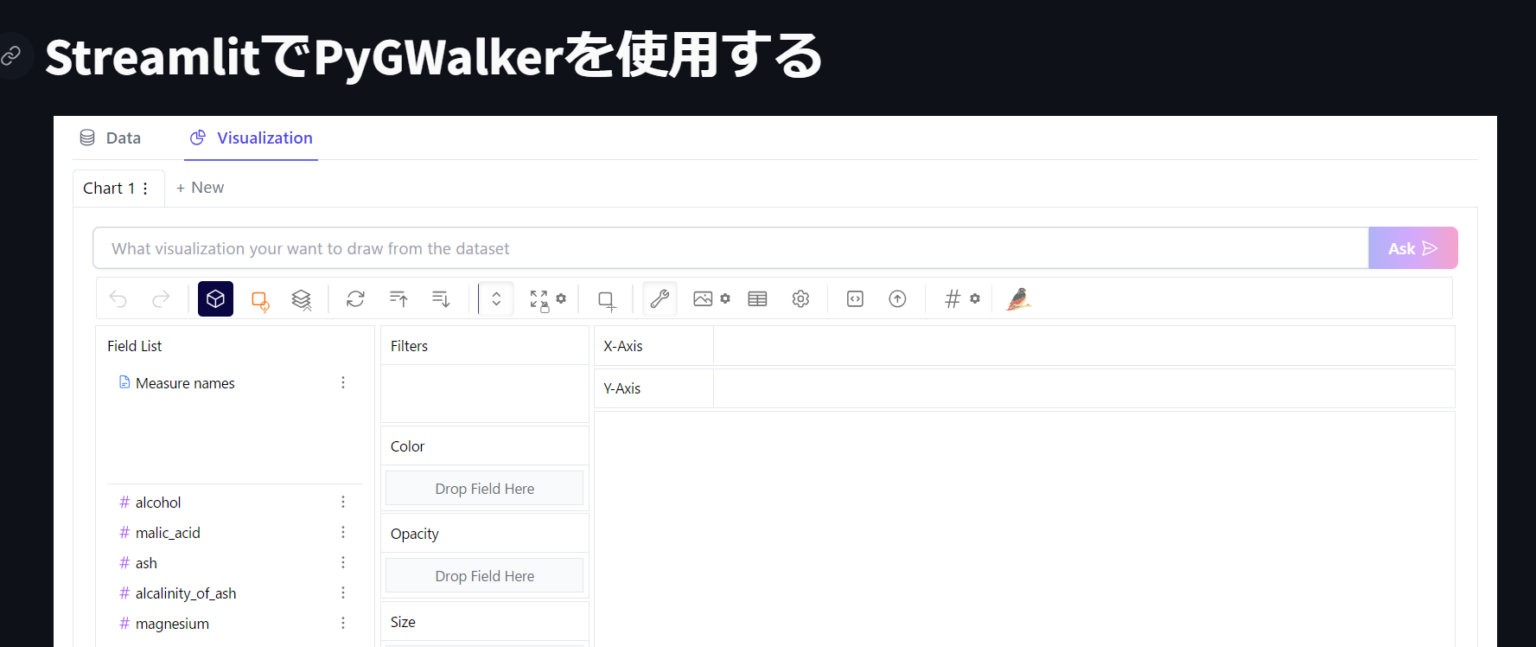Open the export code viewer icon
Viewport: 1536px width, 647px height.
(854, 298)
